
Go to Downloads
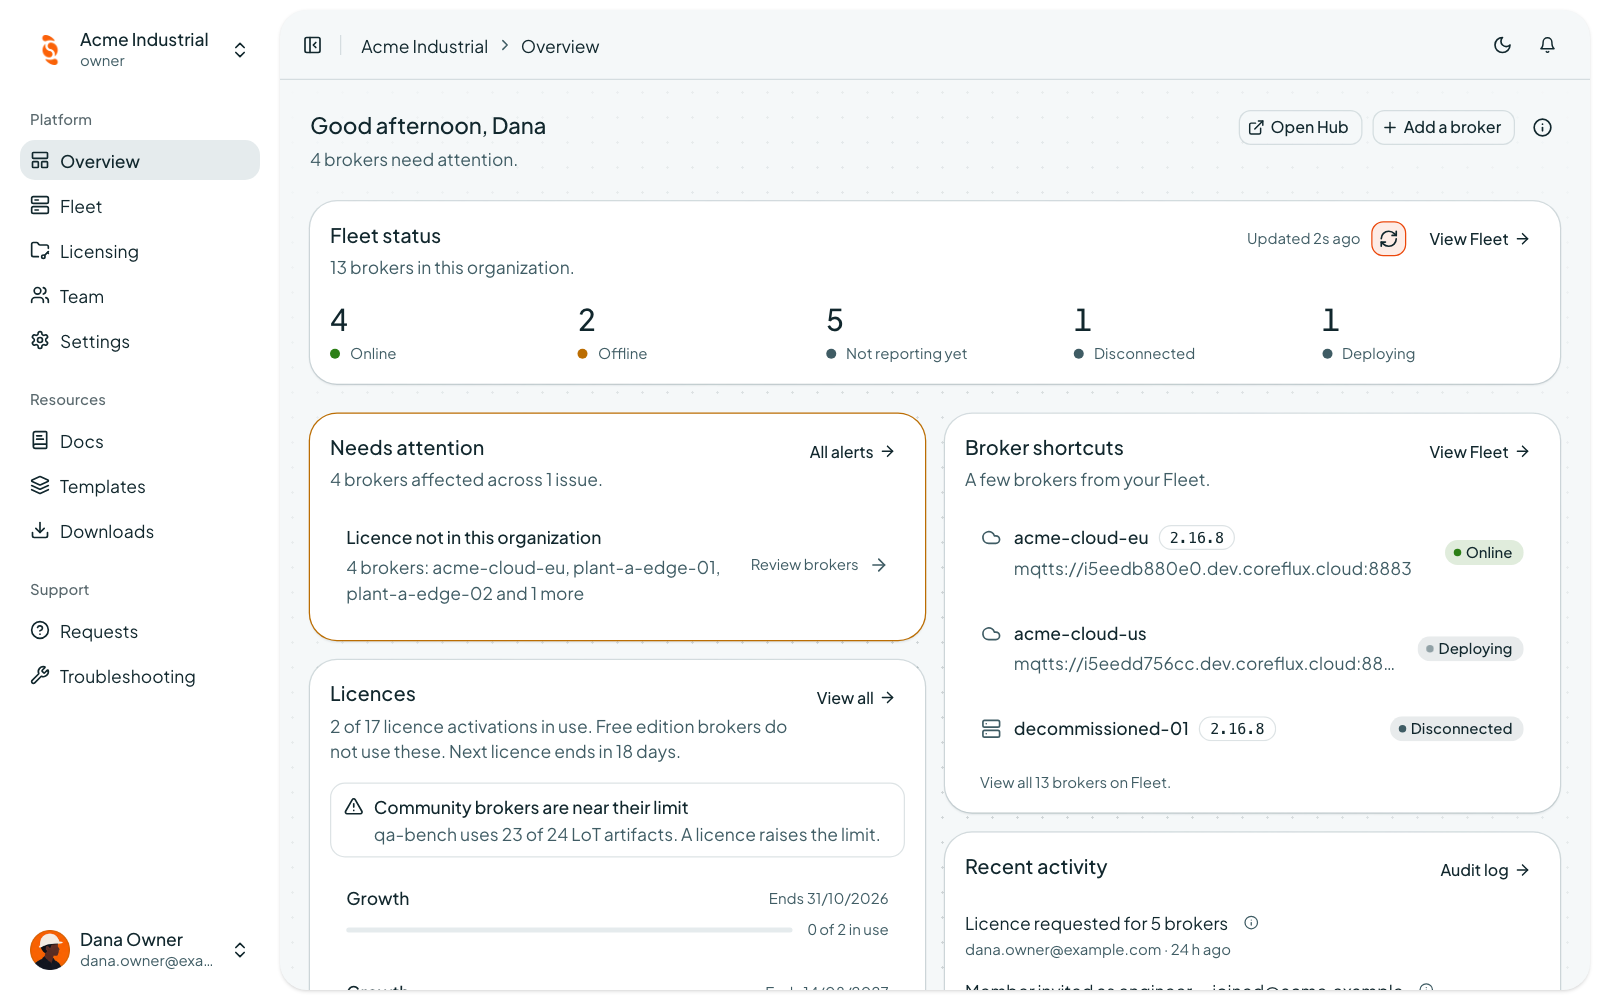140,531
